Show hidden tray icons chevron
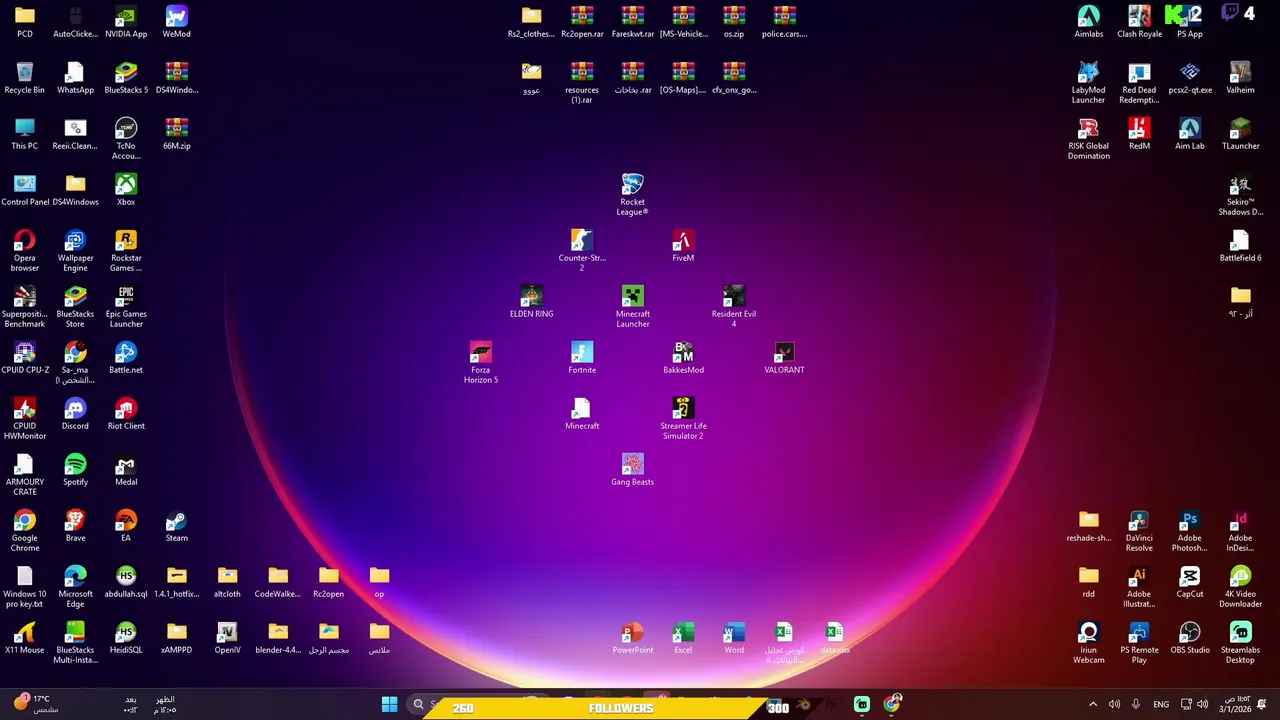Image resolution: width=1280 pixels, height=720 pixels. click(1093, 705)
